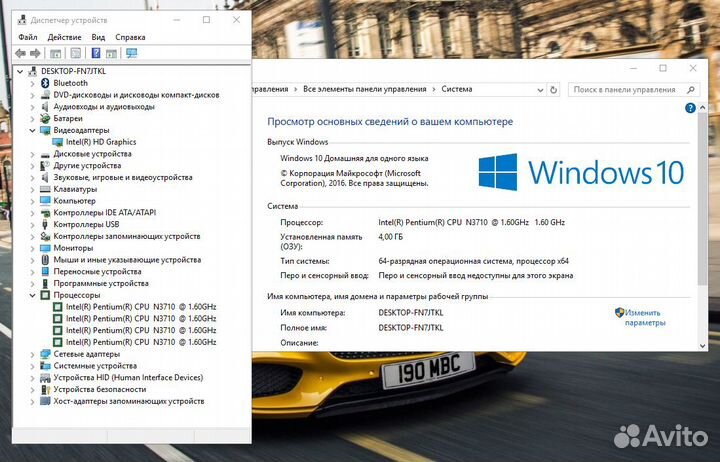Select the Устройства безопасности icon
This screenshot has width=720, height=462.
tap(45, 389)
